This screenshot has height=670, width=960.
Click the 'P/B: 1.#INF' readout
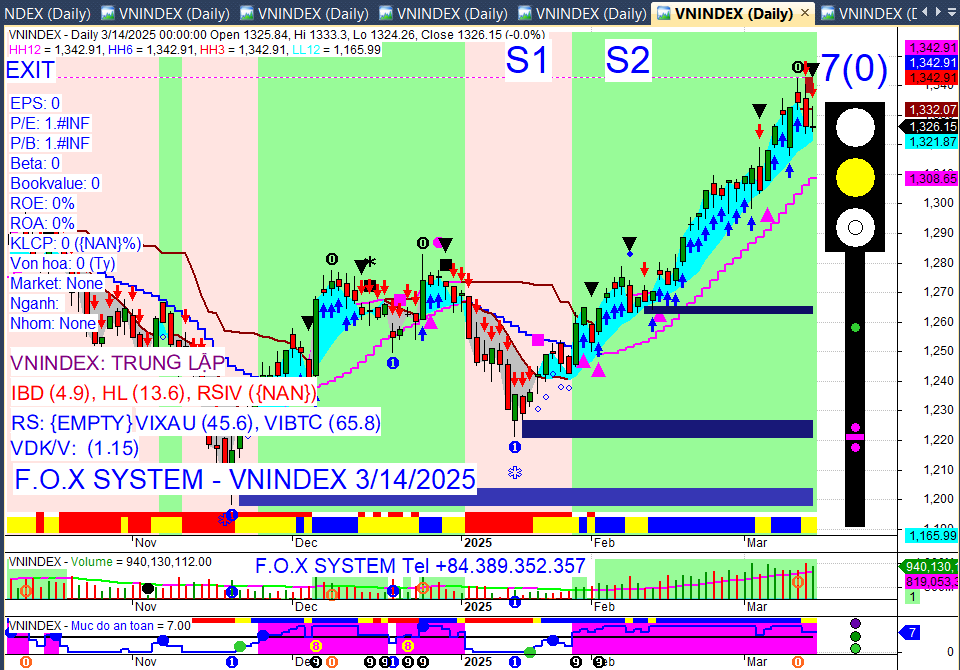click(x=50, y=143)
